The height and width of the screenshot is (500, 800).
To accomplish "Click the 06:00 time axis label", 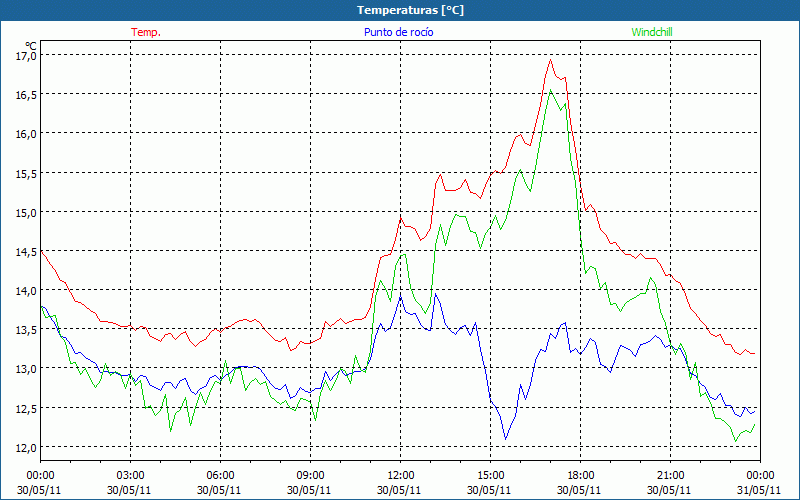I will click(x=220, y=476).
